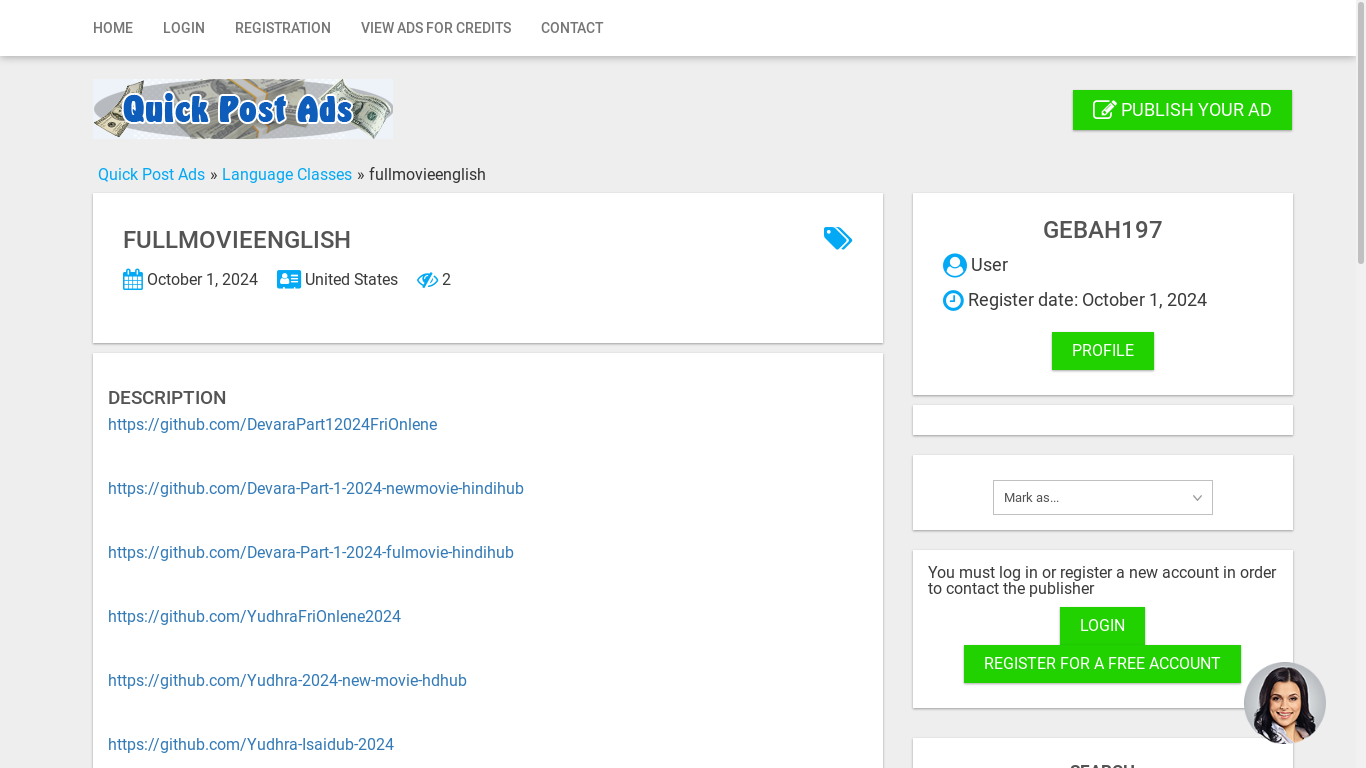This screenshot has width=1366, height=768.
Task: Open VIEW ADS FOR CREDITS menu item
Action: 436,28
